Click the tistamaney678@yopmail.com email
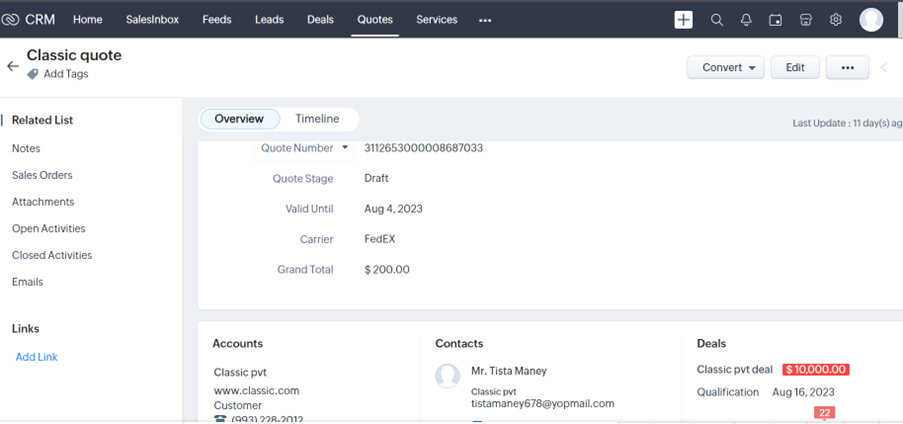The width and height of the screenshot is (903, 424). click(542, 403)
